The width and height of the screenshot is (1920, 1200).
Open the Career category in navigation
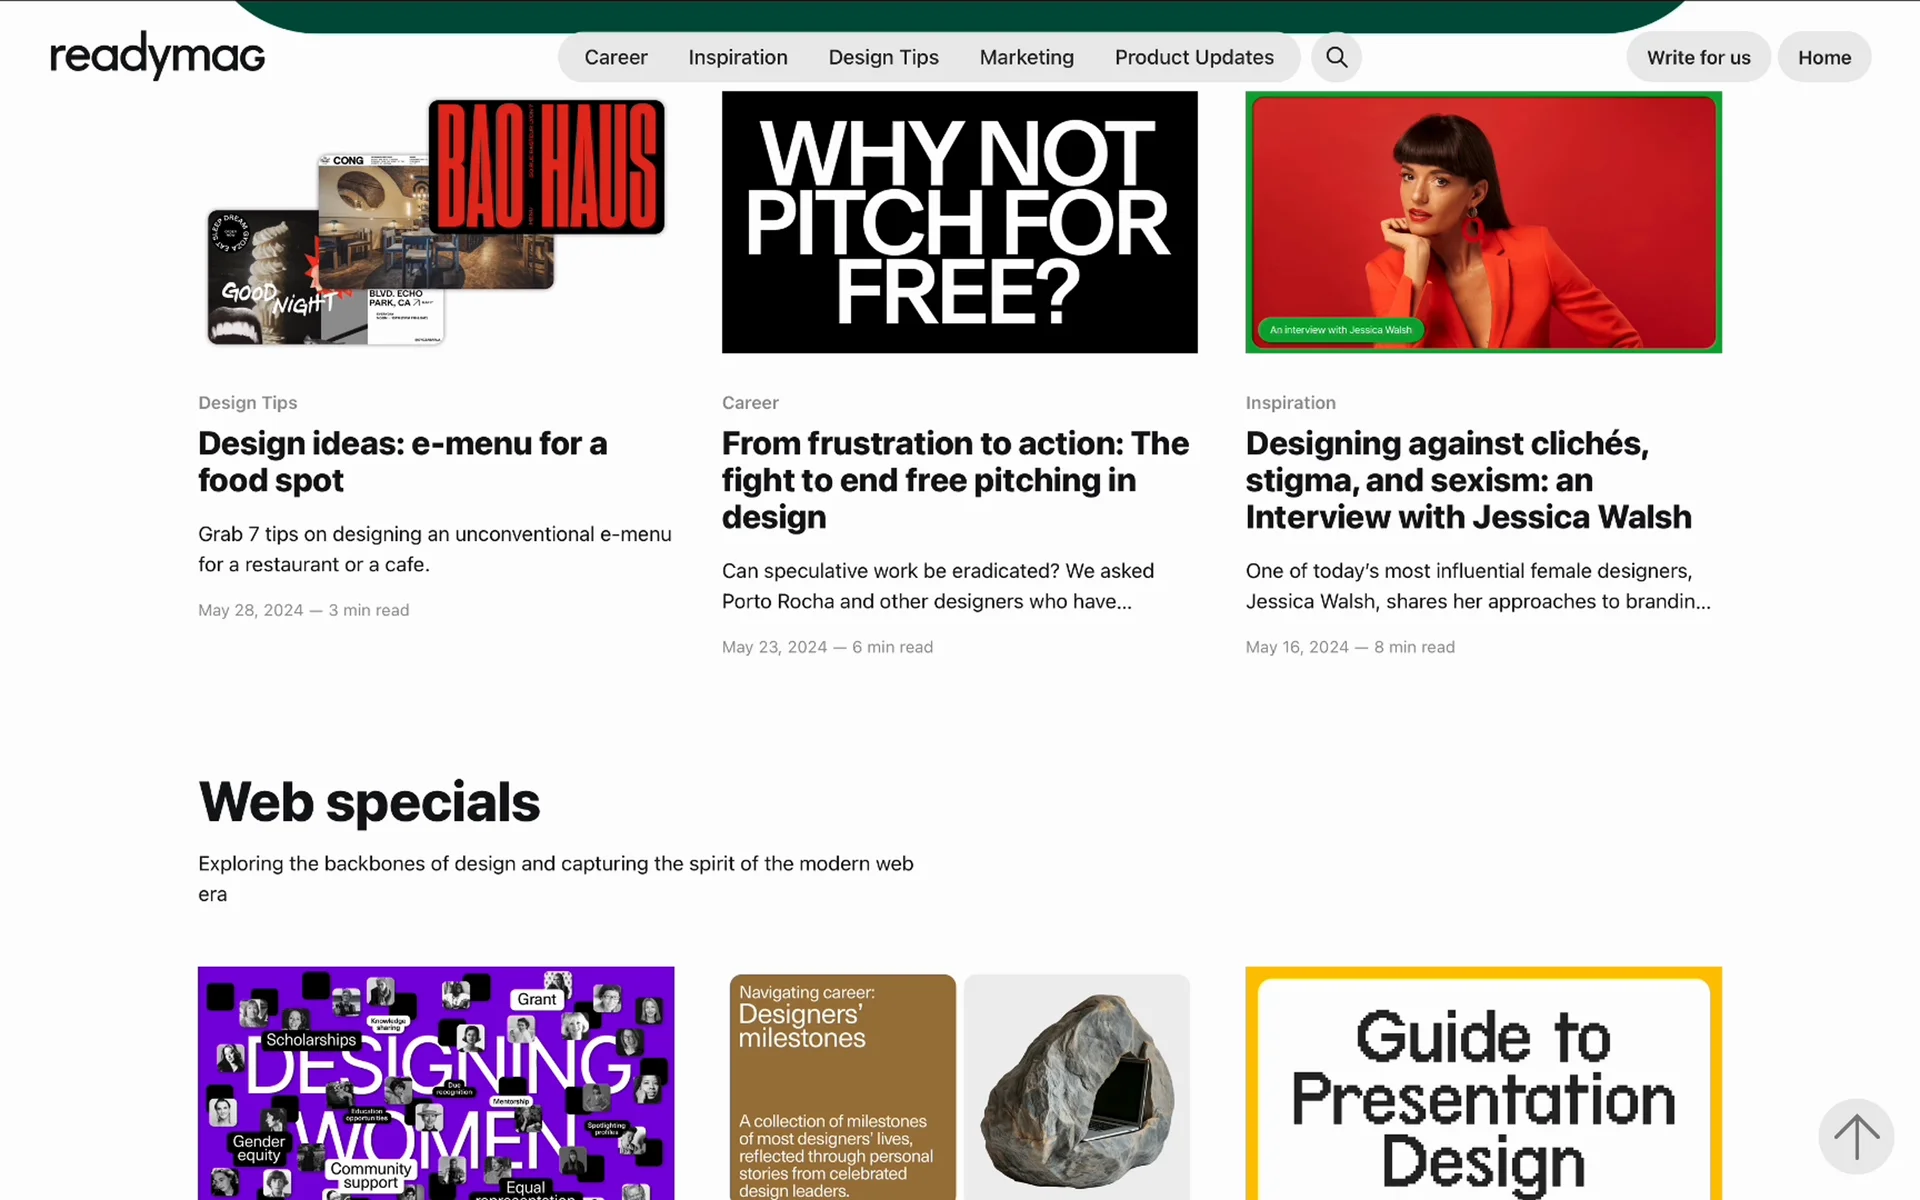(x=616, y=57)
